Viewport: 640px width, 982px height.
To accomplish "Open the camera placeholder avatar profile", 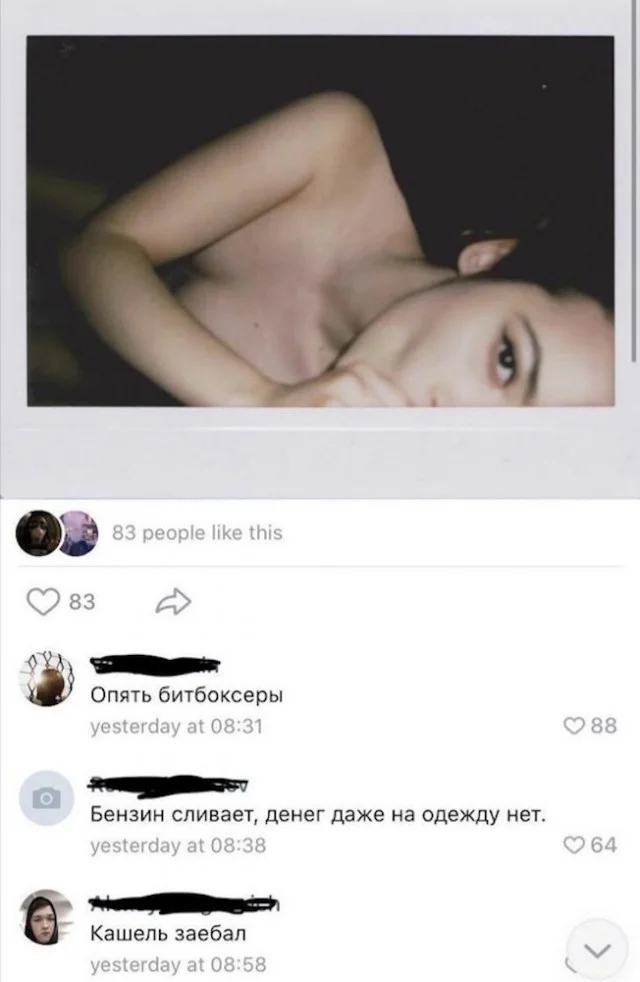I will pyautogui.click(x=46, y=798).
